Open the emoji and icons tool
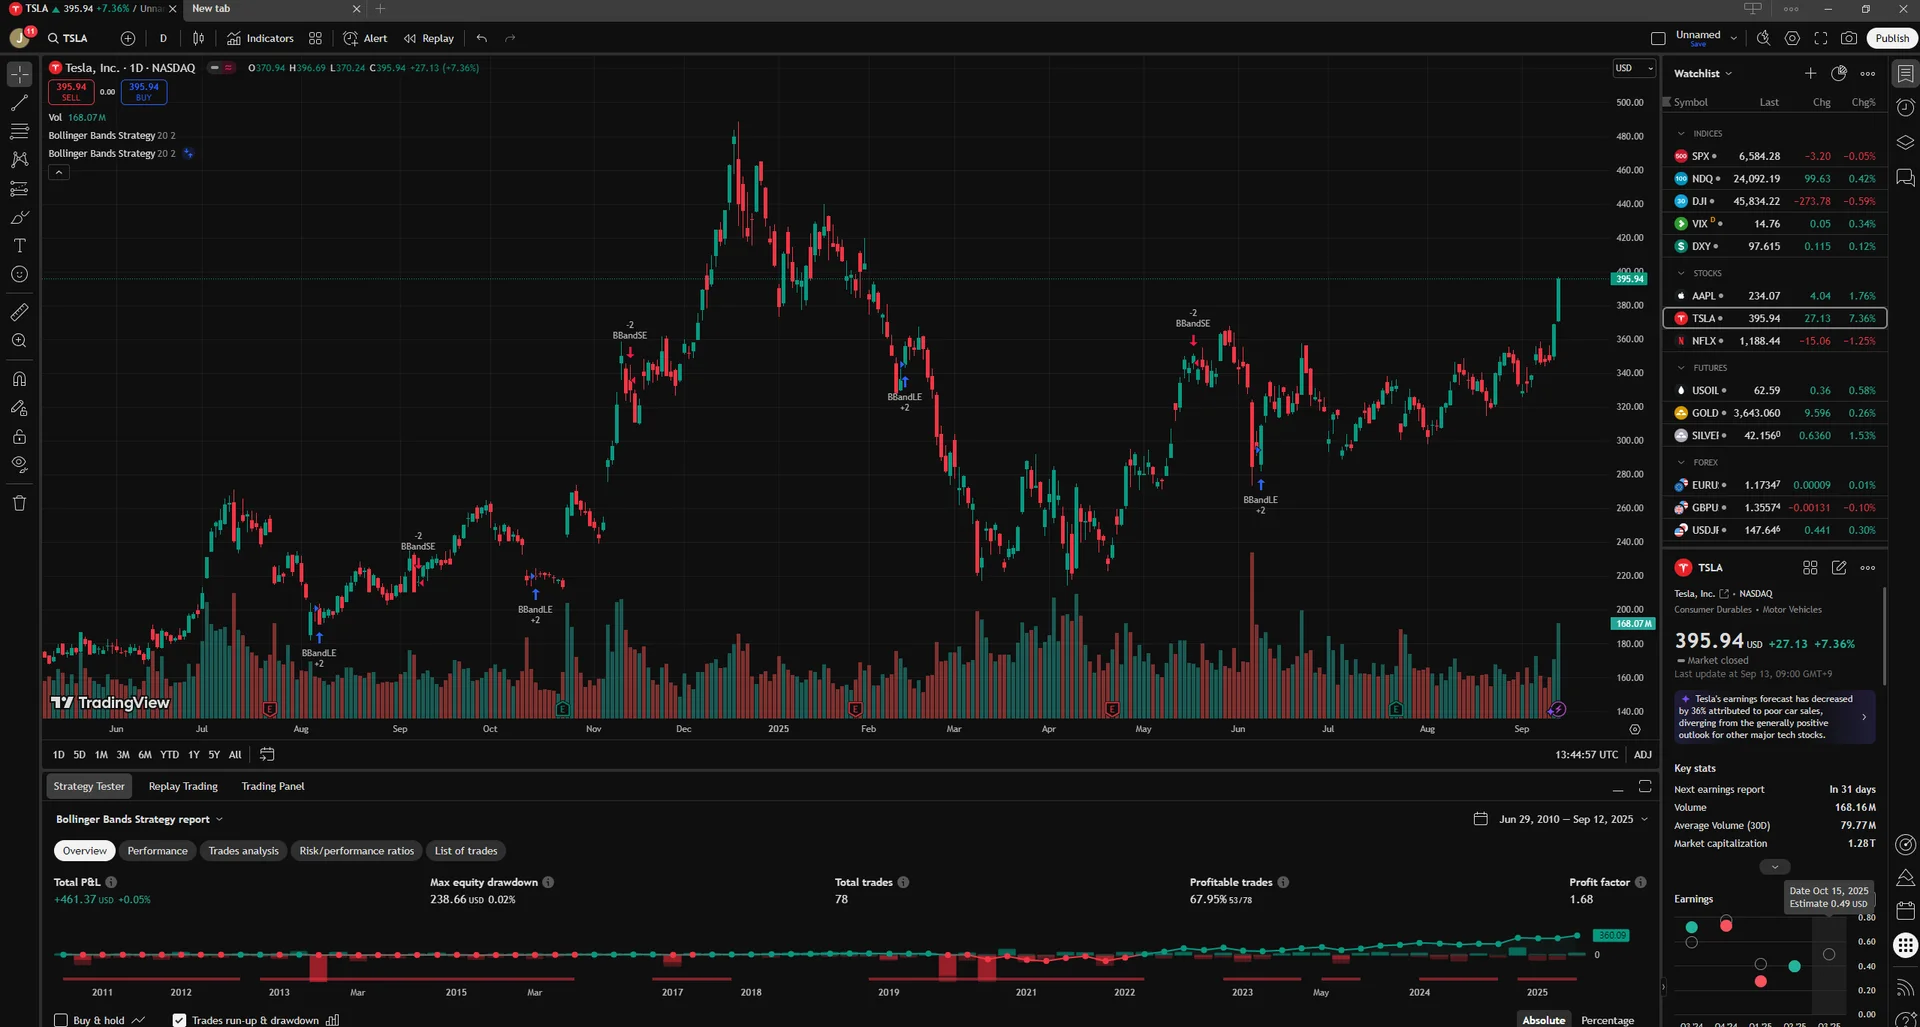The height and width of the screenshot is (1027, 1920). point(19,274)
